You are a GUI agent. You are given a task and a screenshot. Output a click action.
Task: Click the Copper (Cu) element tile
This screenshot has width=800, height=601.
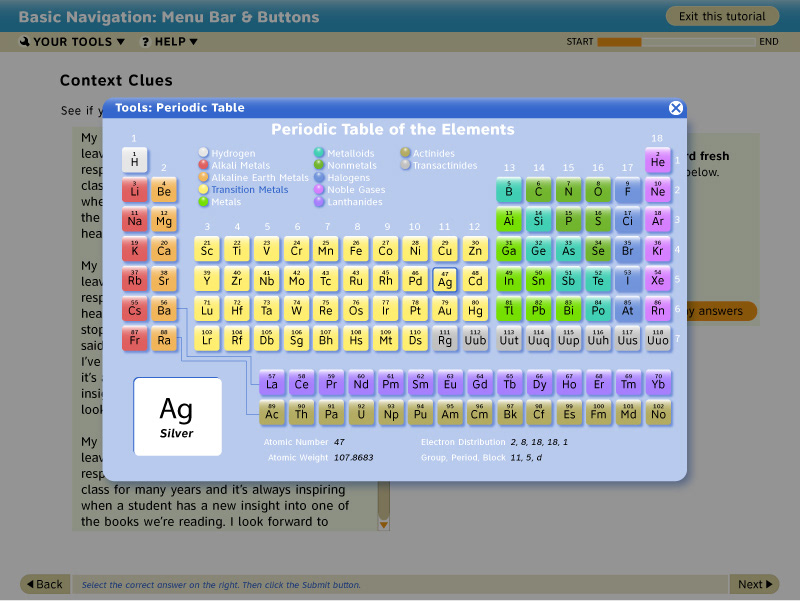coord(445,249)
